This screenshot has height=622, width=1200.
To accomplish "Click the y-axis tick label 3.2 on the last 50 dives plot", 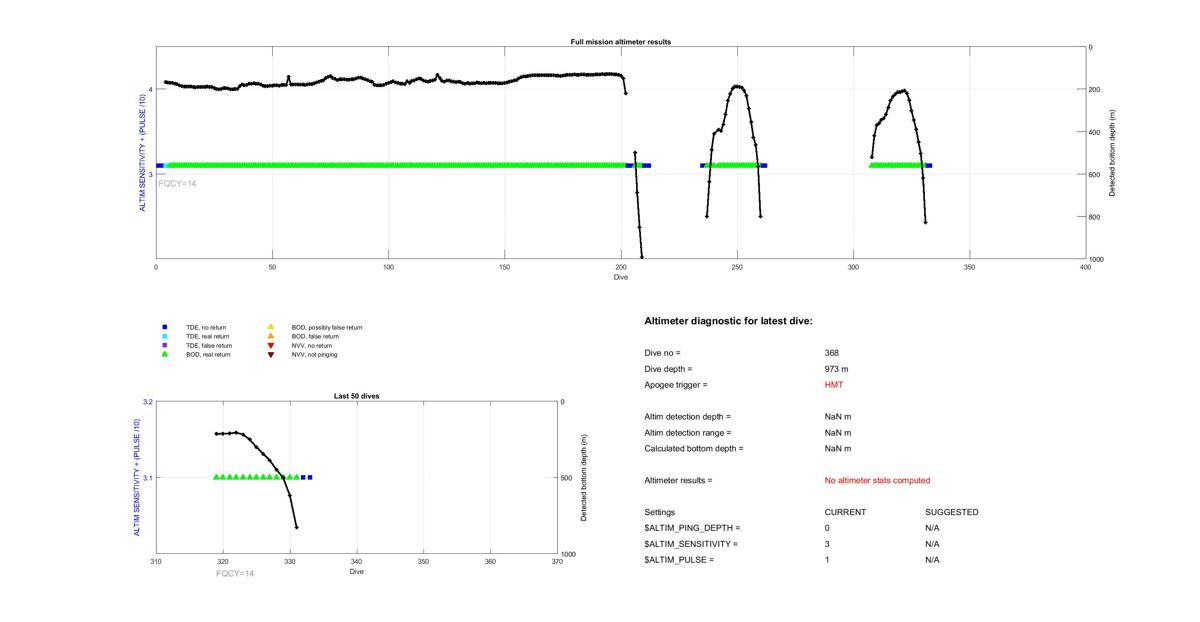I will click(147, 402).
